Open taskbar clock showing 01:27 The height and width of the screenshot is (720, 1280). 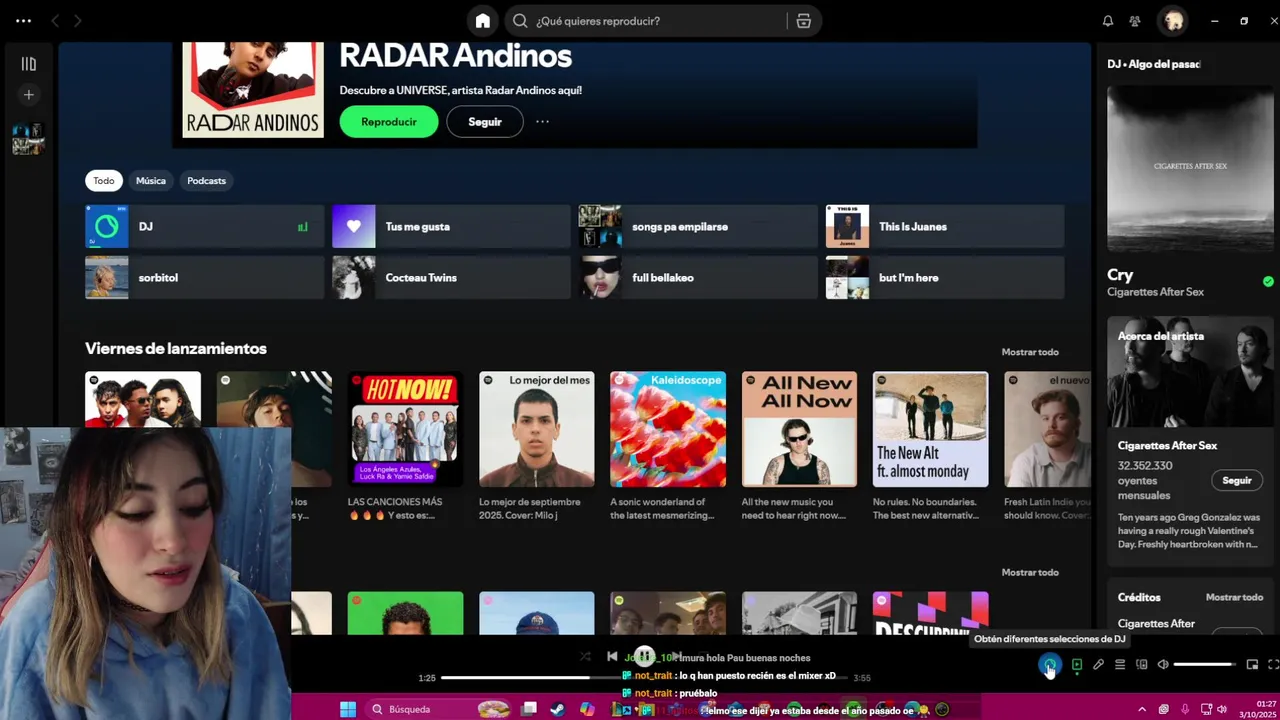pyautogui.click(x=1258, y=710)
